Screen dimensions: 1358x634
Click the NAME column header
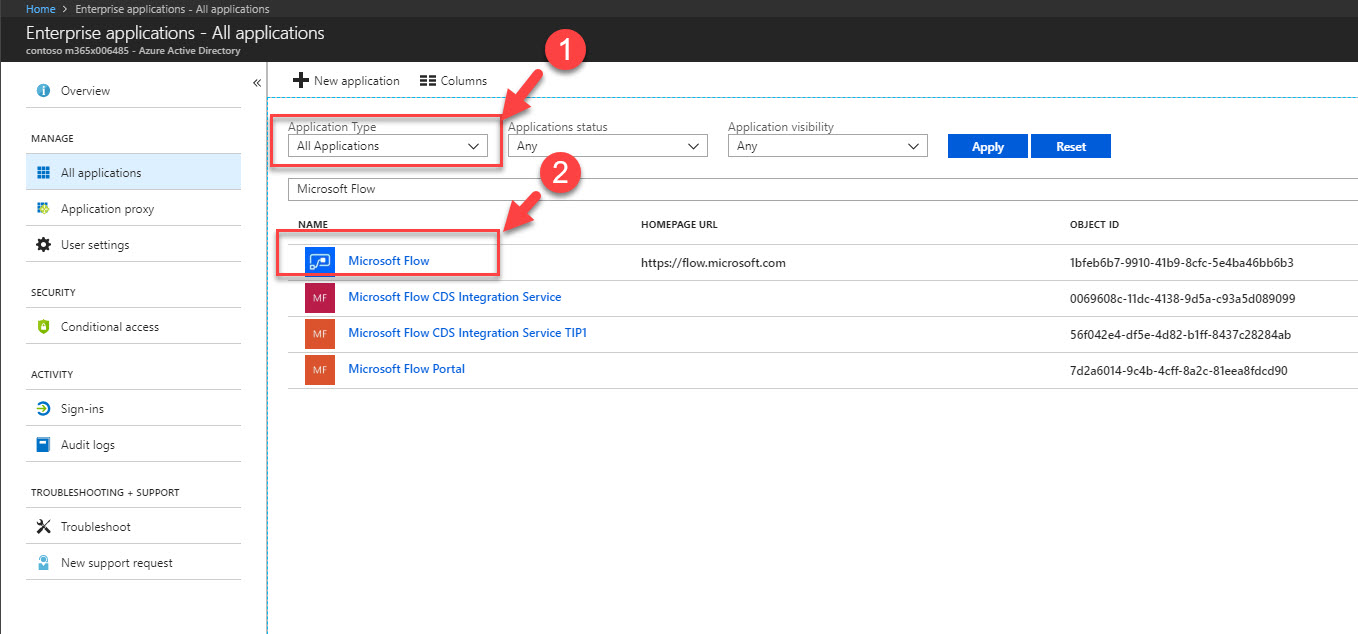click(x=313, y=225)
